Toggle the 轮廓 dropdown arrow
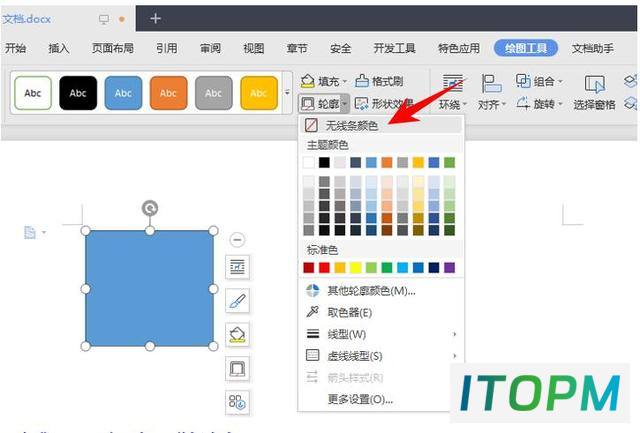 click(x=345, y=104)
